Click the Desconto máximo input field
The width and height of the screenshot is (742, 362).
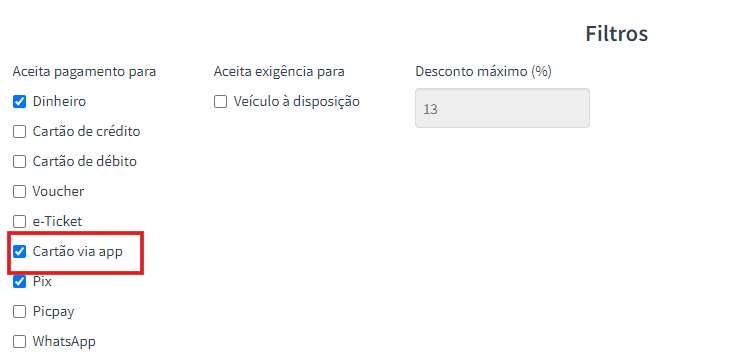coord(502,108)
